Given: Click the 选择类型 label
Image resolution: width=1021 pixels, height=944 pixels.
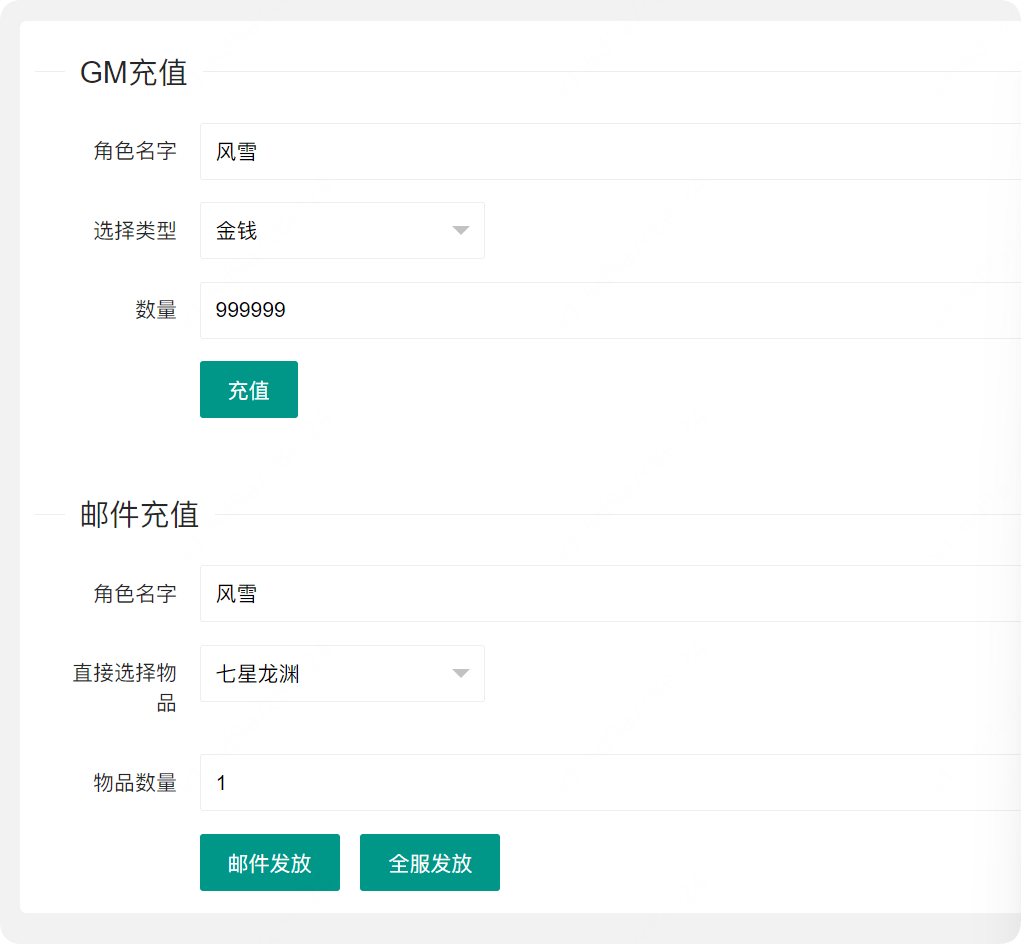Looking at the screenshot, I should (136, 230).
